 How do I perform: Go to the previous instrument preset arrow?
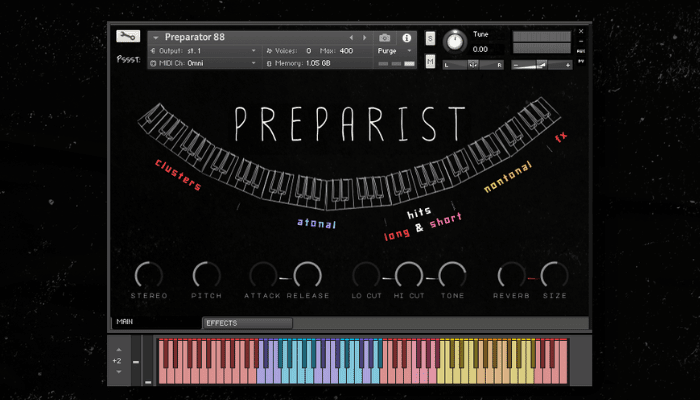(x=351, y=38)
